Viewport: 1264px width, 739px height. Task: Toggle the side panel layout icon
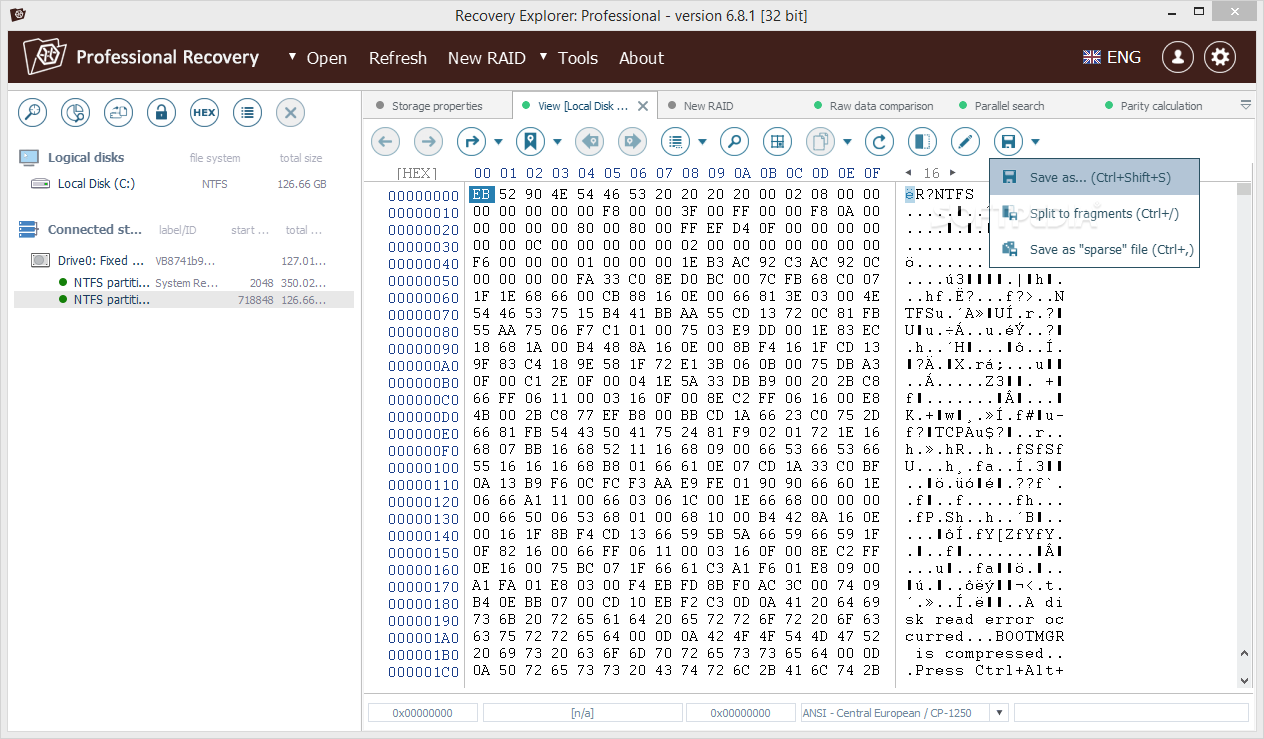click(922, 142)
